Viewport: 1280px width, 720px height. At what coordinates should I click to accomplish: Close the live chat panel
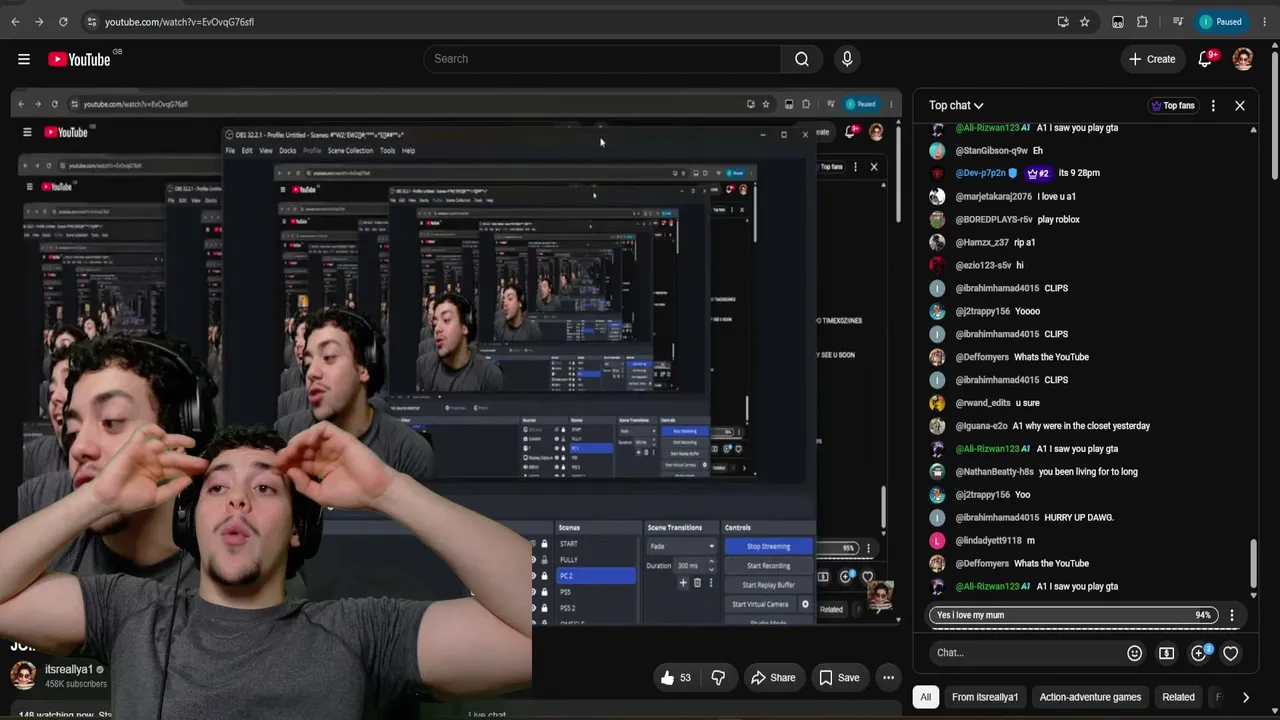coord(1240,105)
